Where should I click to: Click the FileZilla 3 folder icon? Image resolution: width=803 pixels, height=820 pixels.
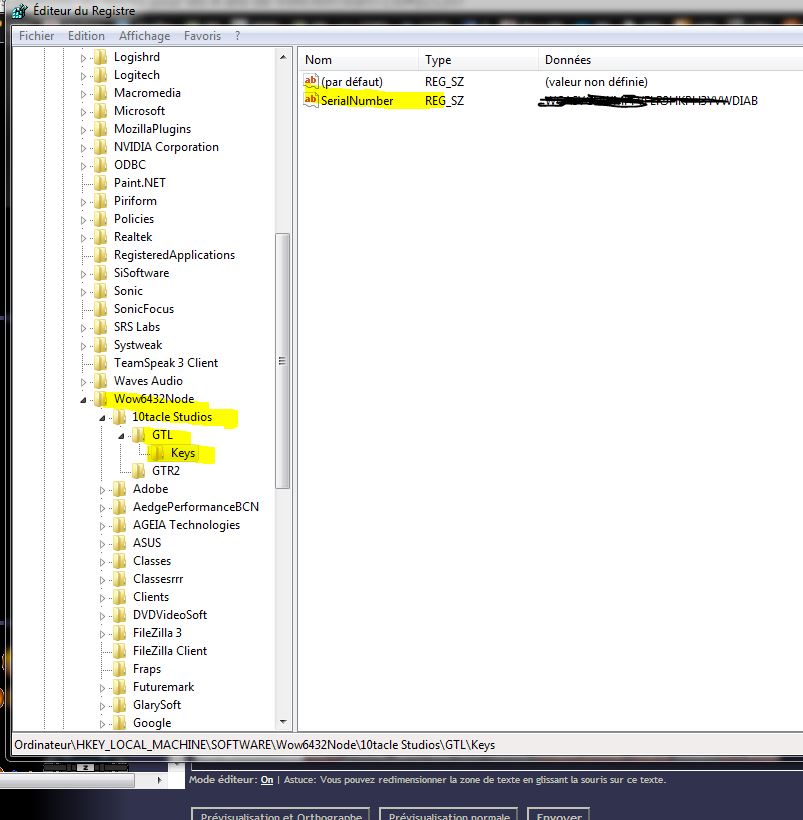pos(120,633)
